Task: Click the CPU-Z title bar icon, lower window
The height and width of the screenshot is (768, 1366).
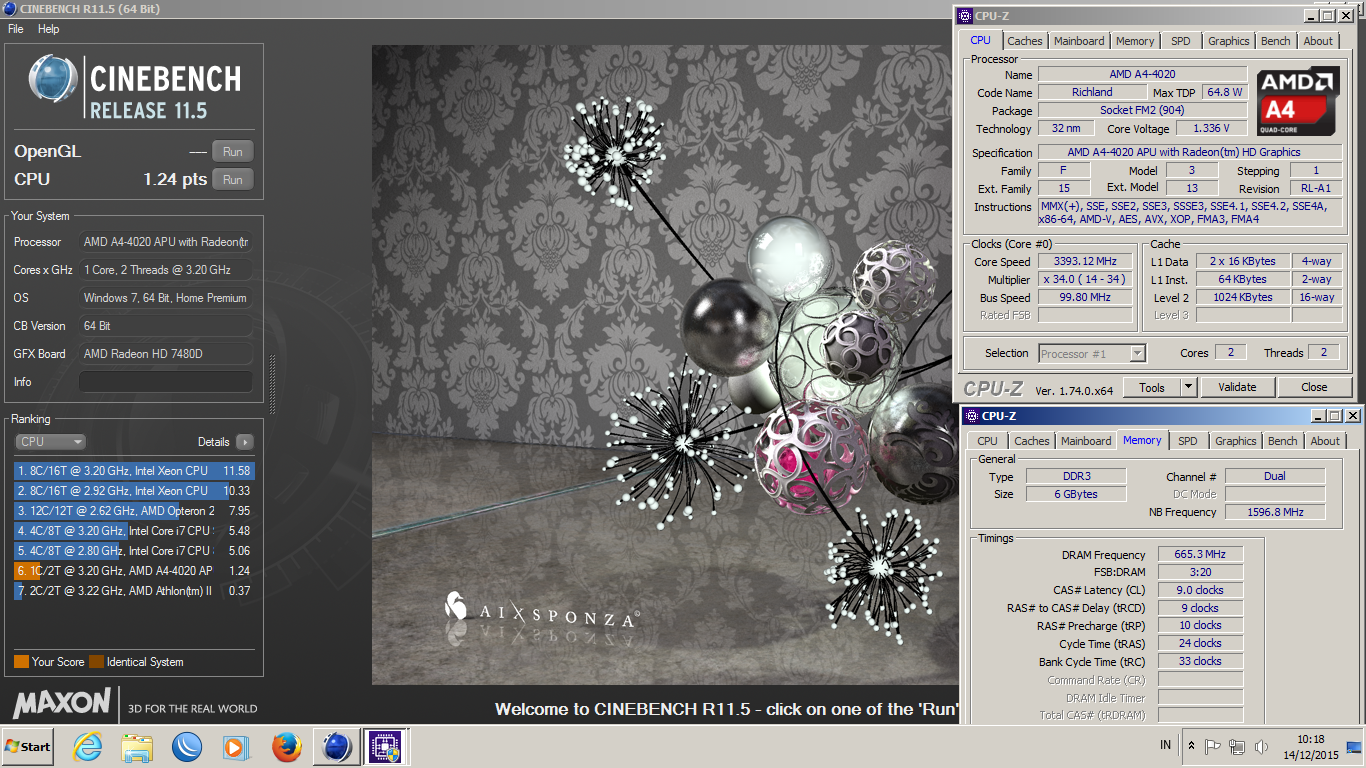Action: [x=971, y=416]
